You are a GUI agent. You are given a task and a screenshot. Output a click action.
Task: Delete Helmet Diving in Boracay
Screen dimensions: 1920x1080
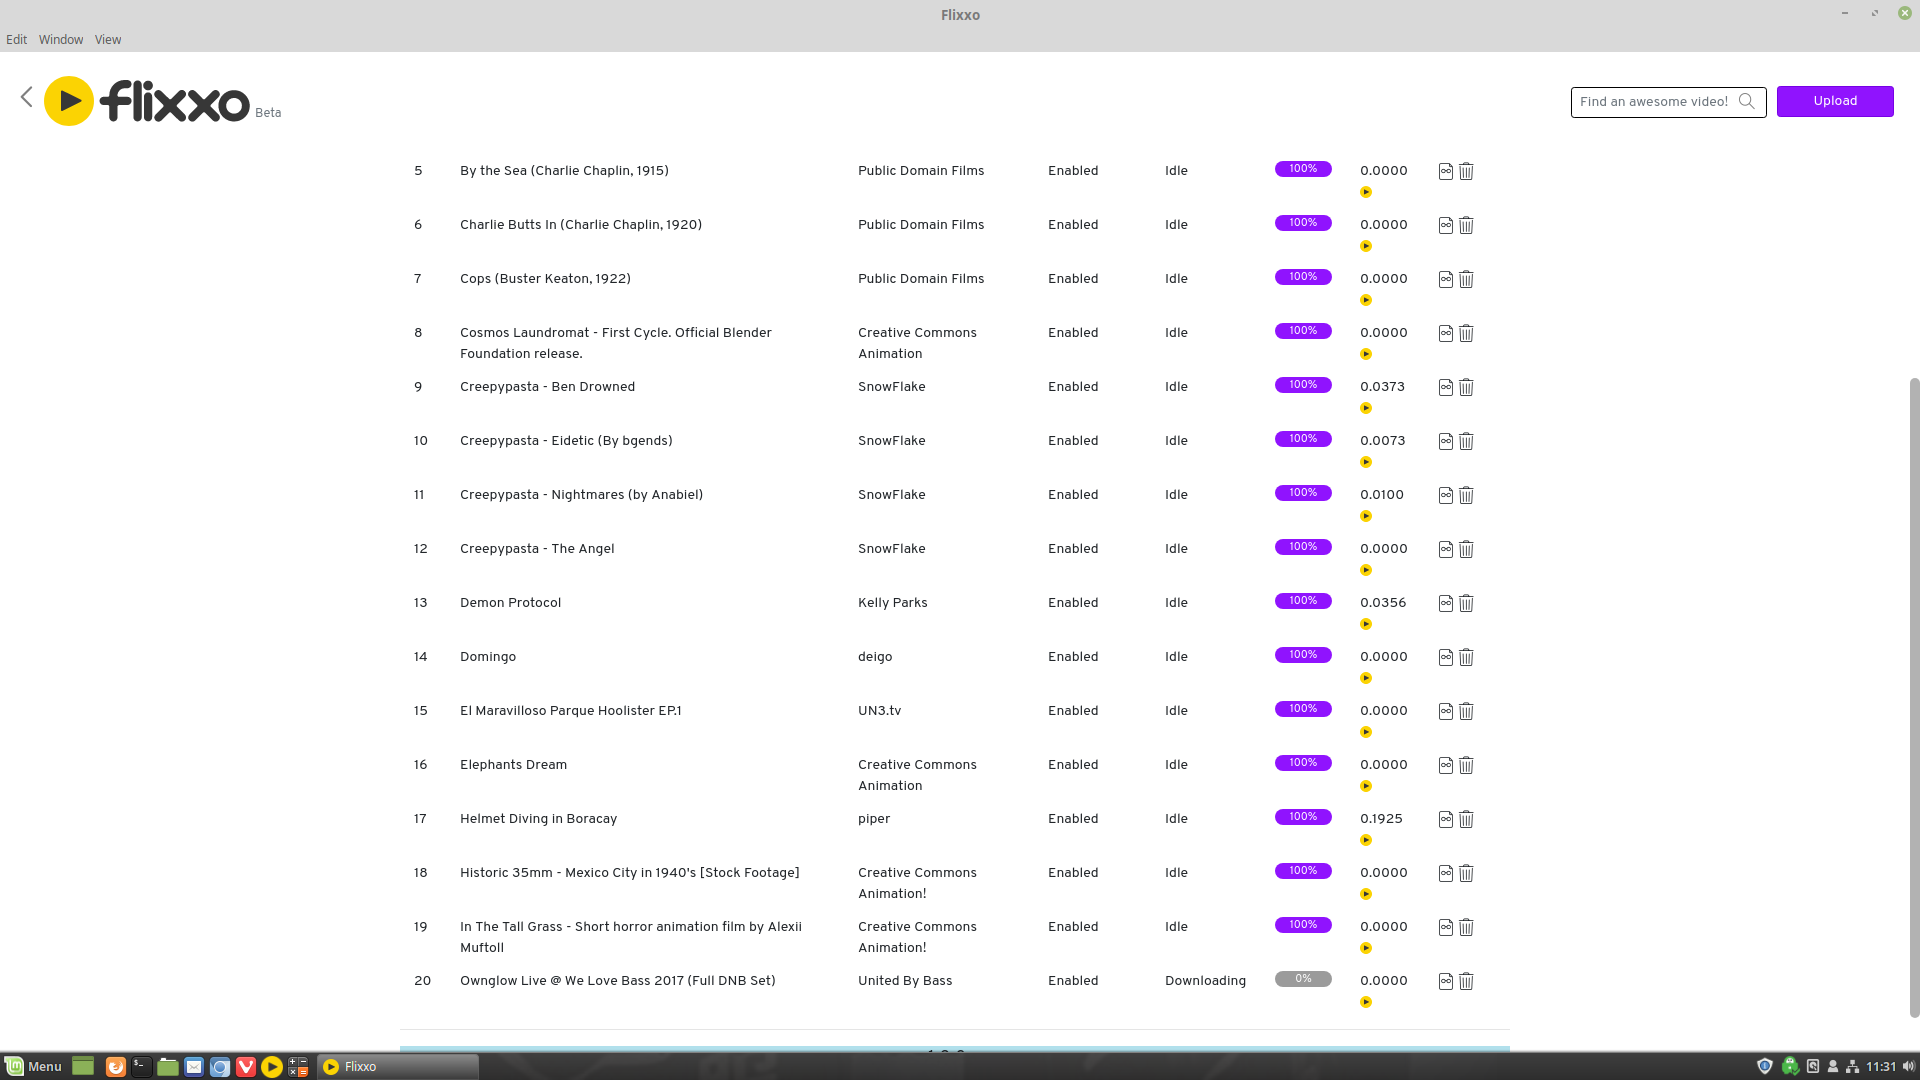pos(1466,819)
